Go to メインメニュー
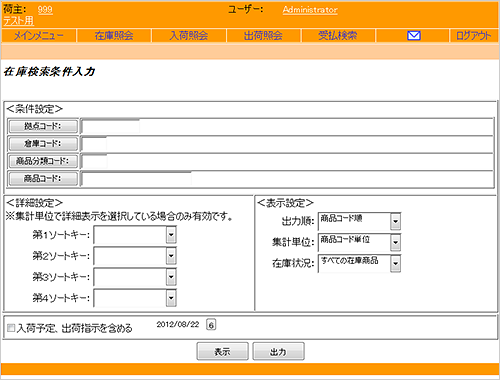Screen dimensions: 500x380 pos(39,36)
